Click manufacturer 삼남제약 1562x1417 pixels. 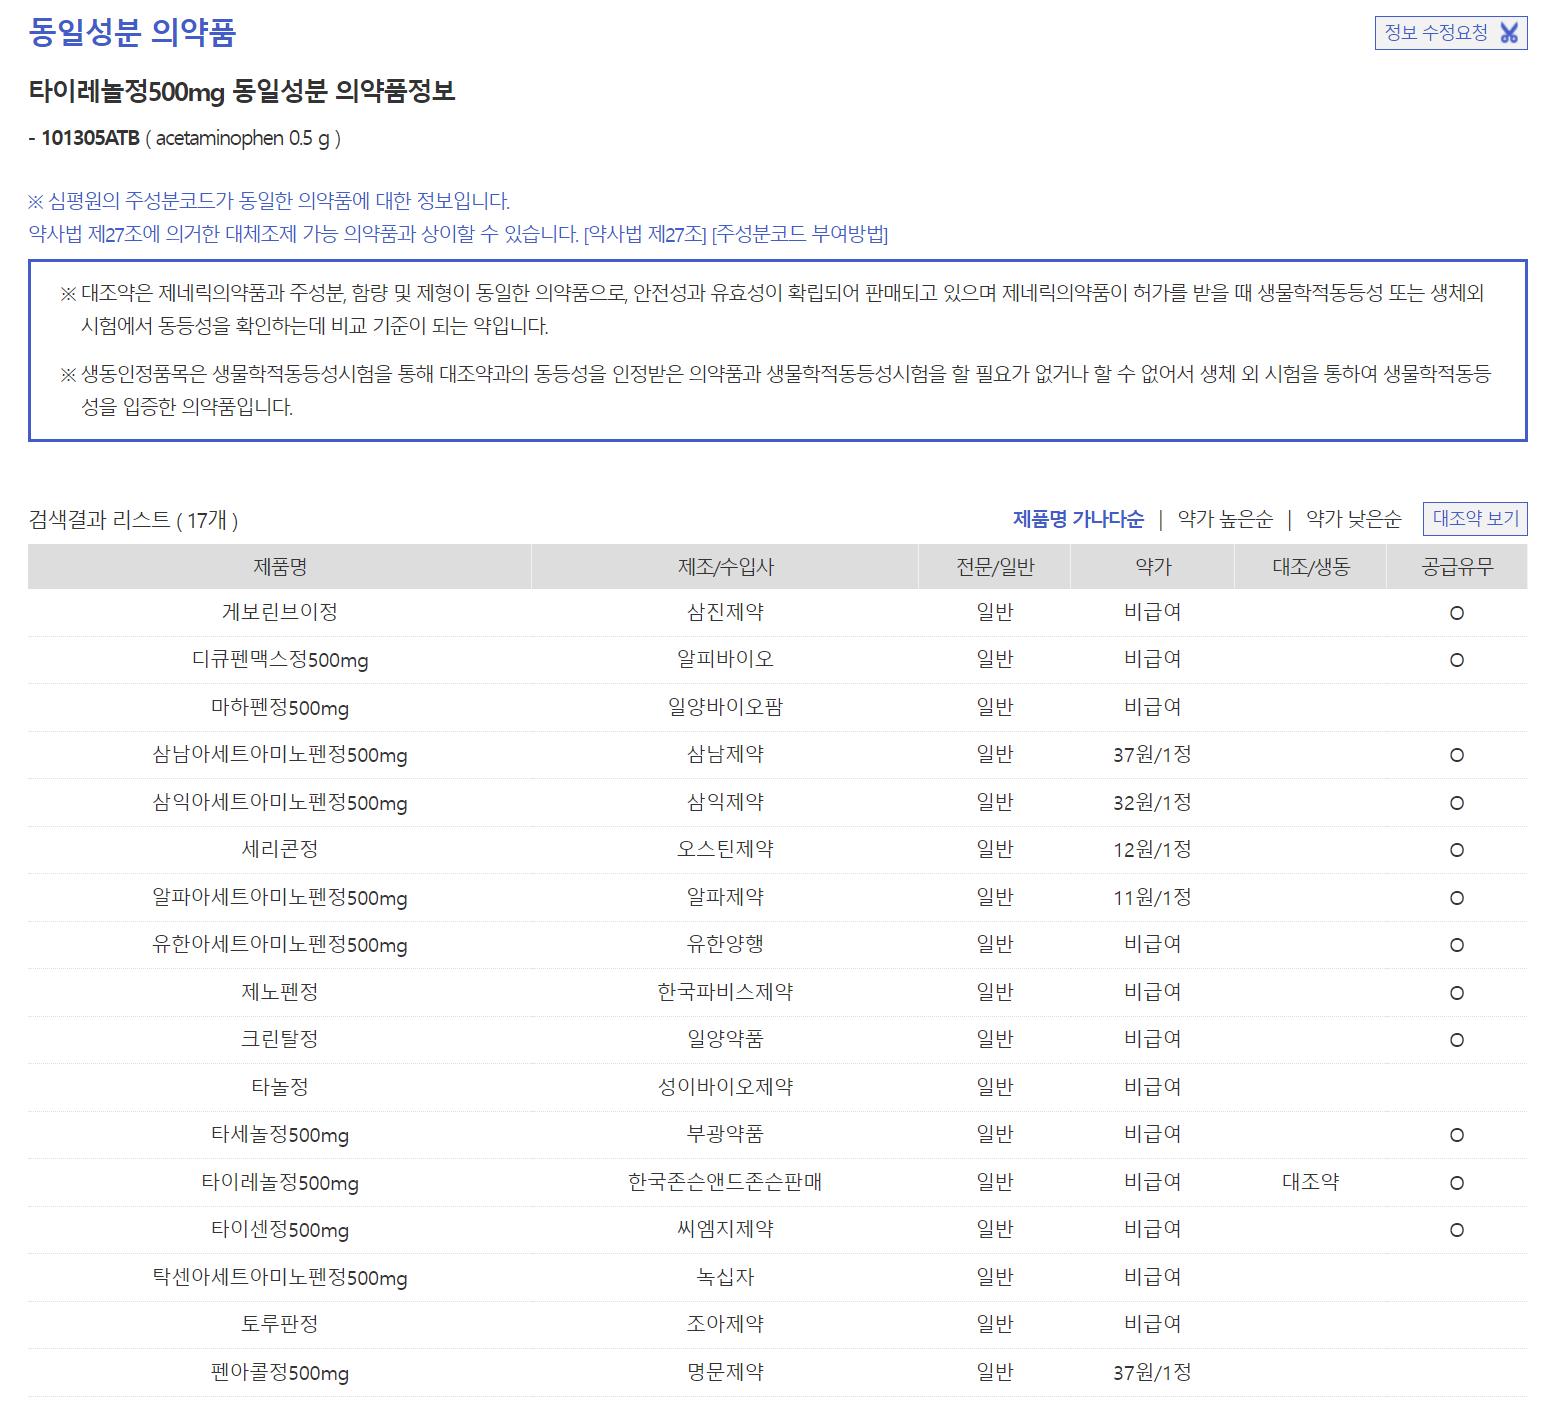(x=725, y=754)
